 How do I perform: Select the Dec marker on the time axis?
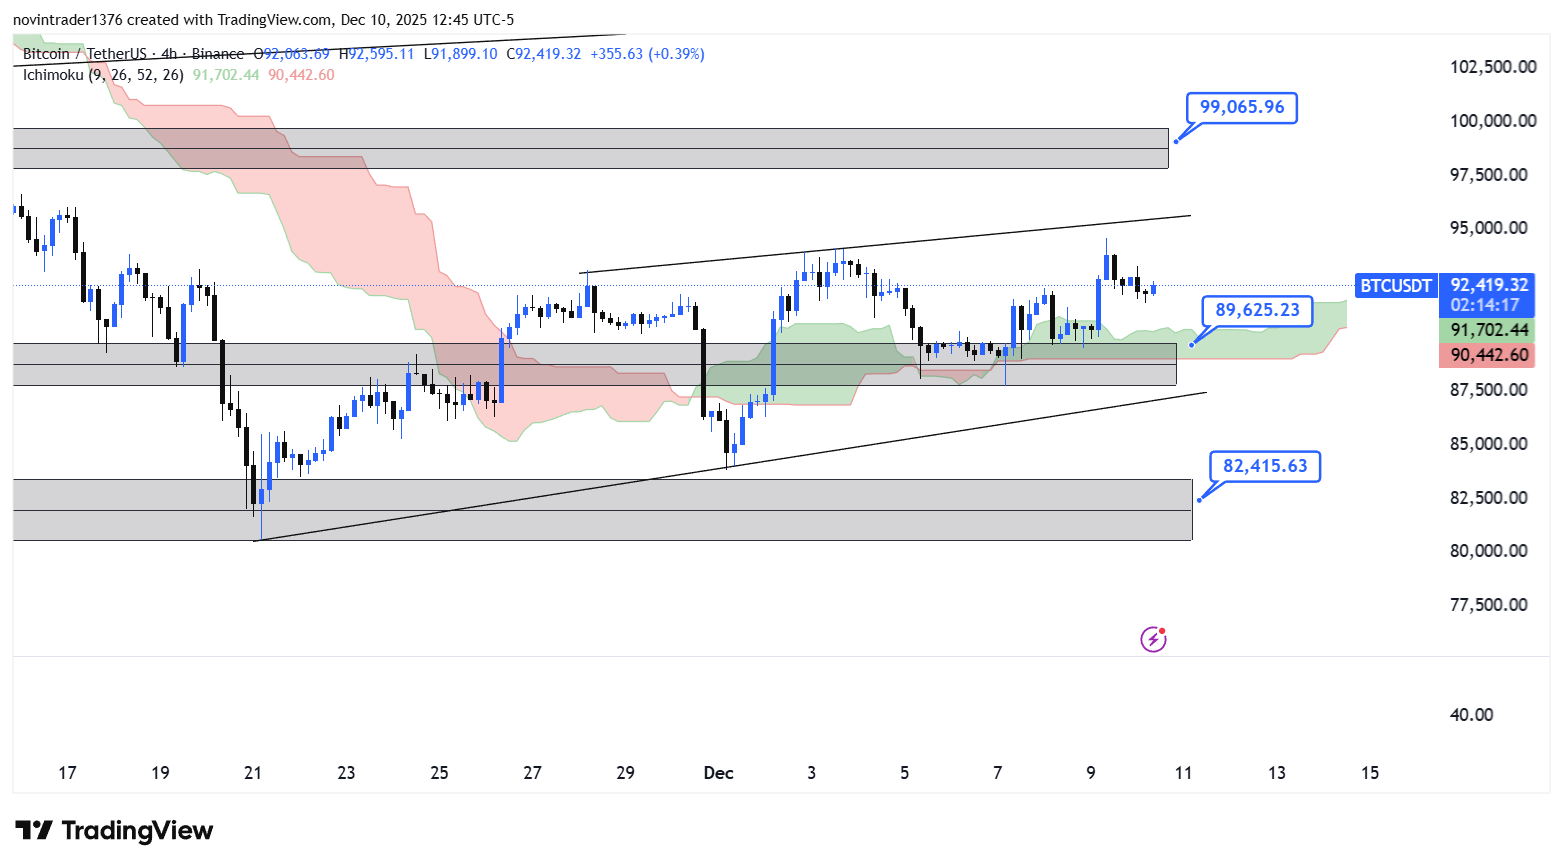pyautogui.click(x=718, y=773)
